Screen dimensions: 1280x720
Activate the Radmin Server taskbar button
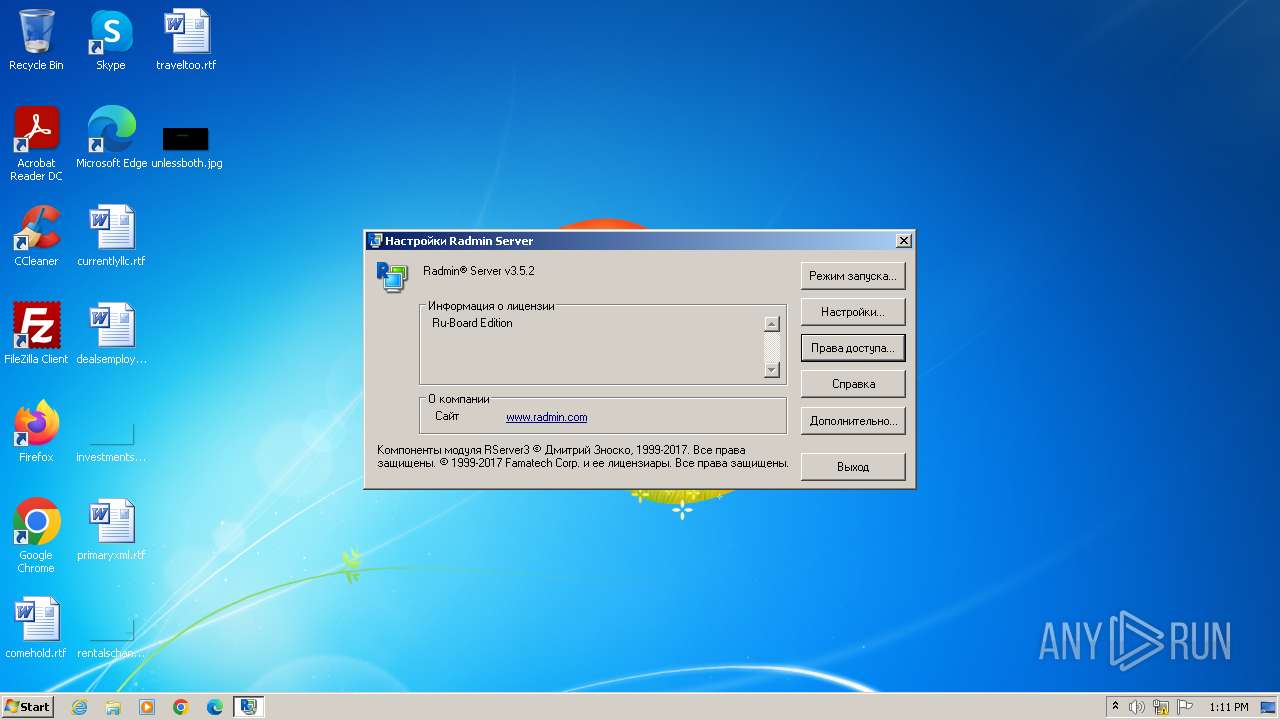coord(249,707)
